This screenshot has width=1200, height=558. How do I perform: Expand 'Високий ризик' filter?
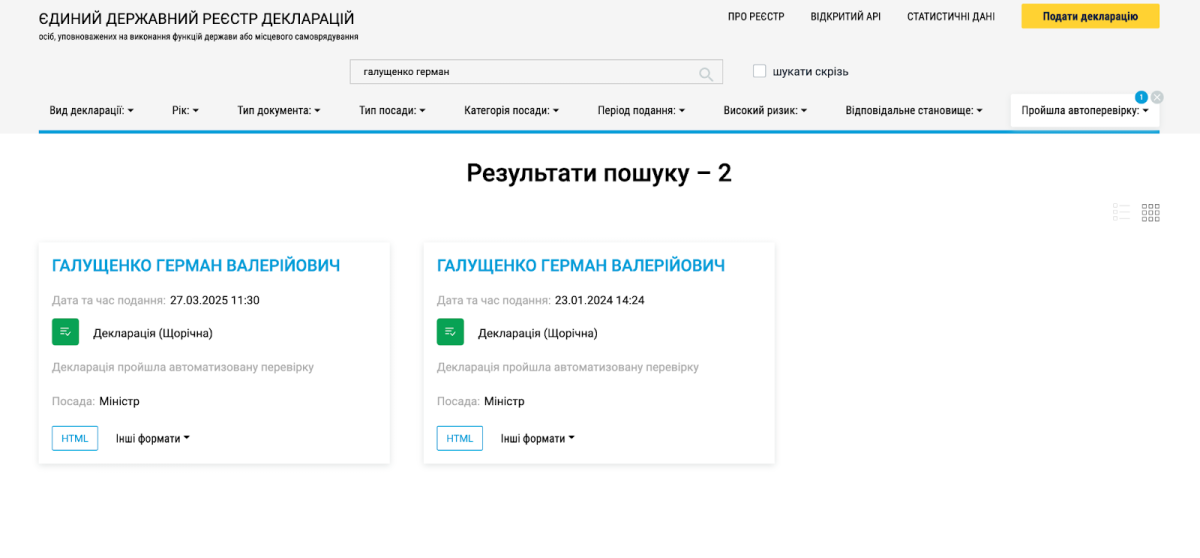click(765, 111)
